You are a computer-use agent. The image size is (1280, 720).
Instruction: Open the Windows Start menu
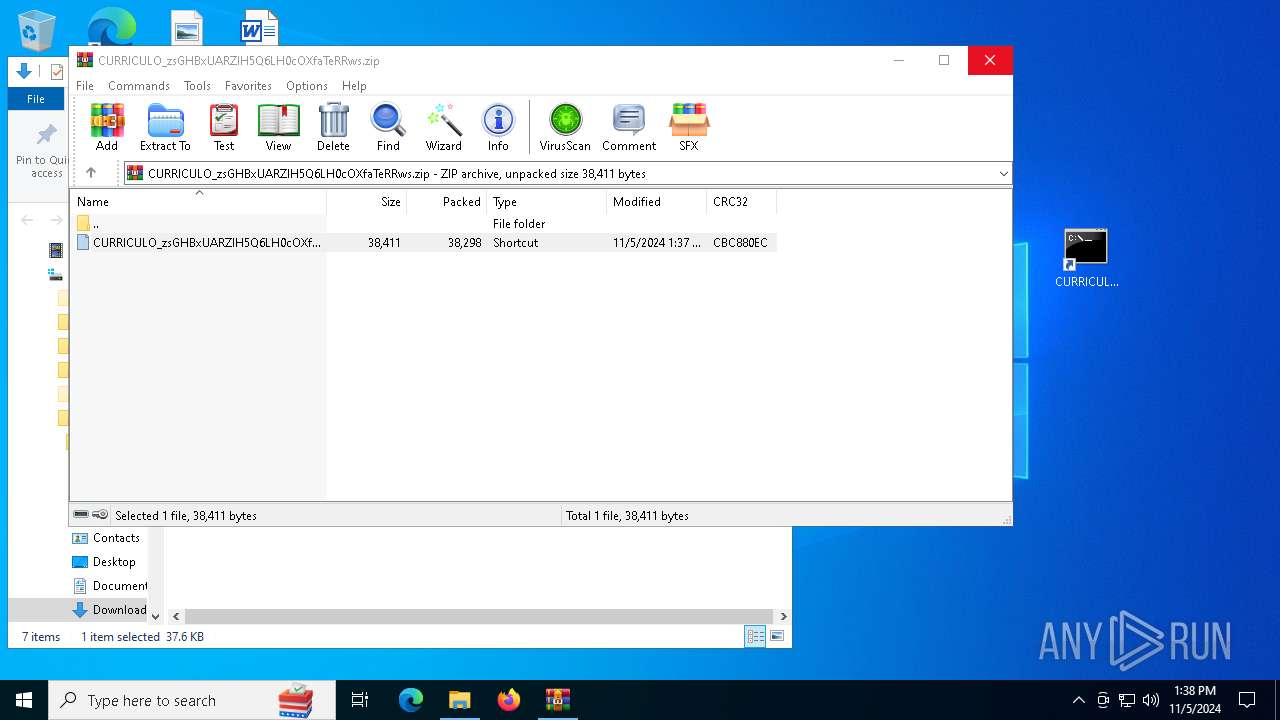(x=24, y=700)
